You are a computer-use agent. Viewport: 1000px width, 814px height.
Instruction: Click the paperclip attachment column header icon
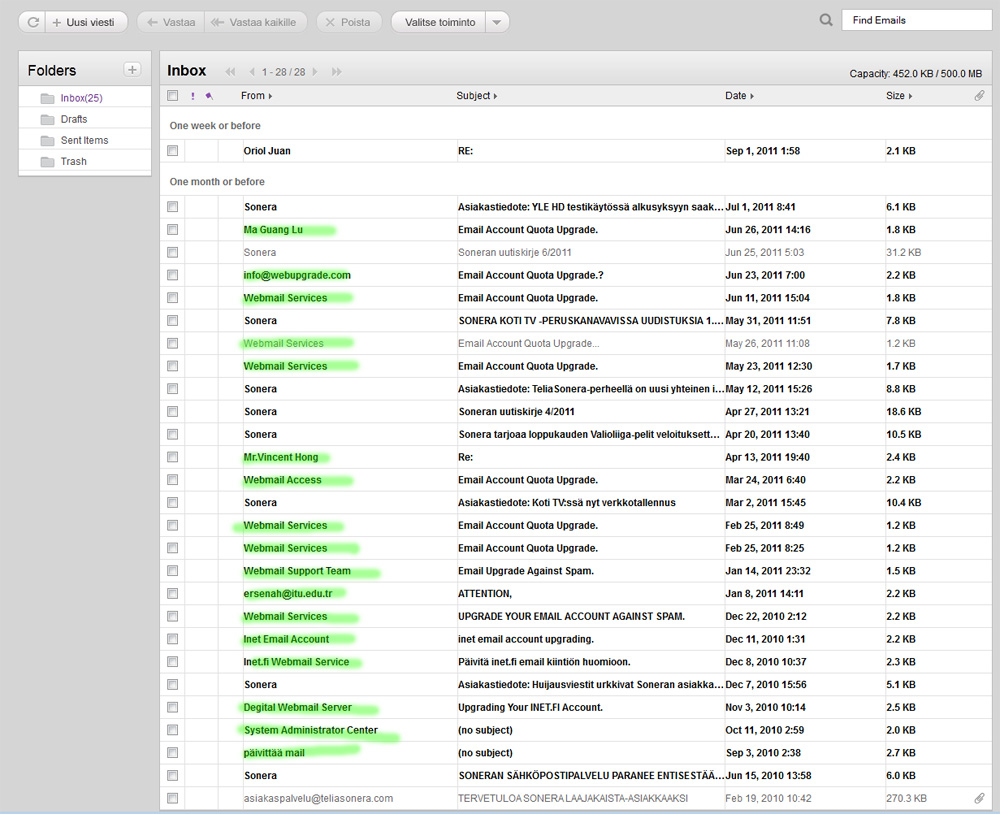coord(979,96)
